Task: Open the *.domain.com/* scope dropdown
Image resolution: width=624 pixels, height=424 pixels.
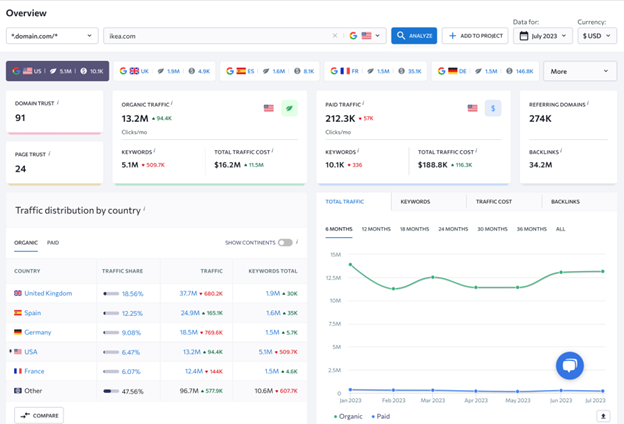Action: (x=52, y=36)
